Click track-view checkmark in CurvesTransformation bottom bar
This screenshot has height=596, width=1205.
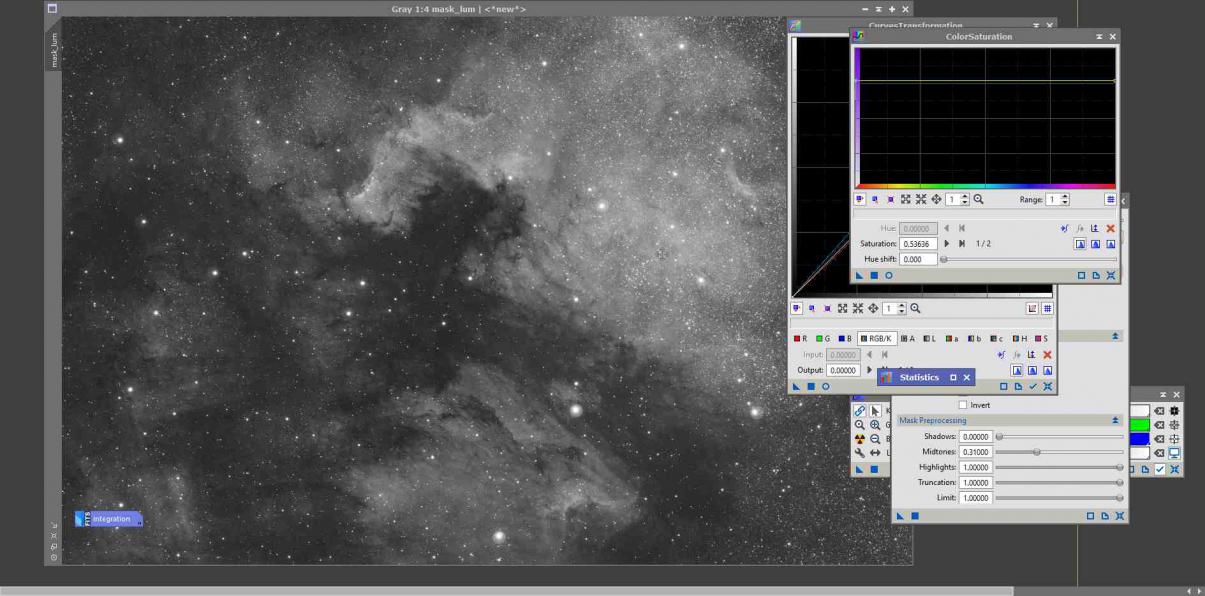(1033, 386)
